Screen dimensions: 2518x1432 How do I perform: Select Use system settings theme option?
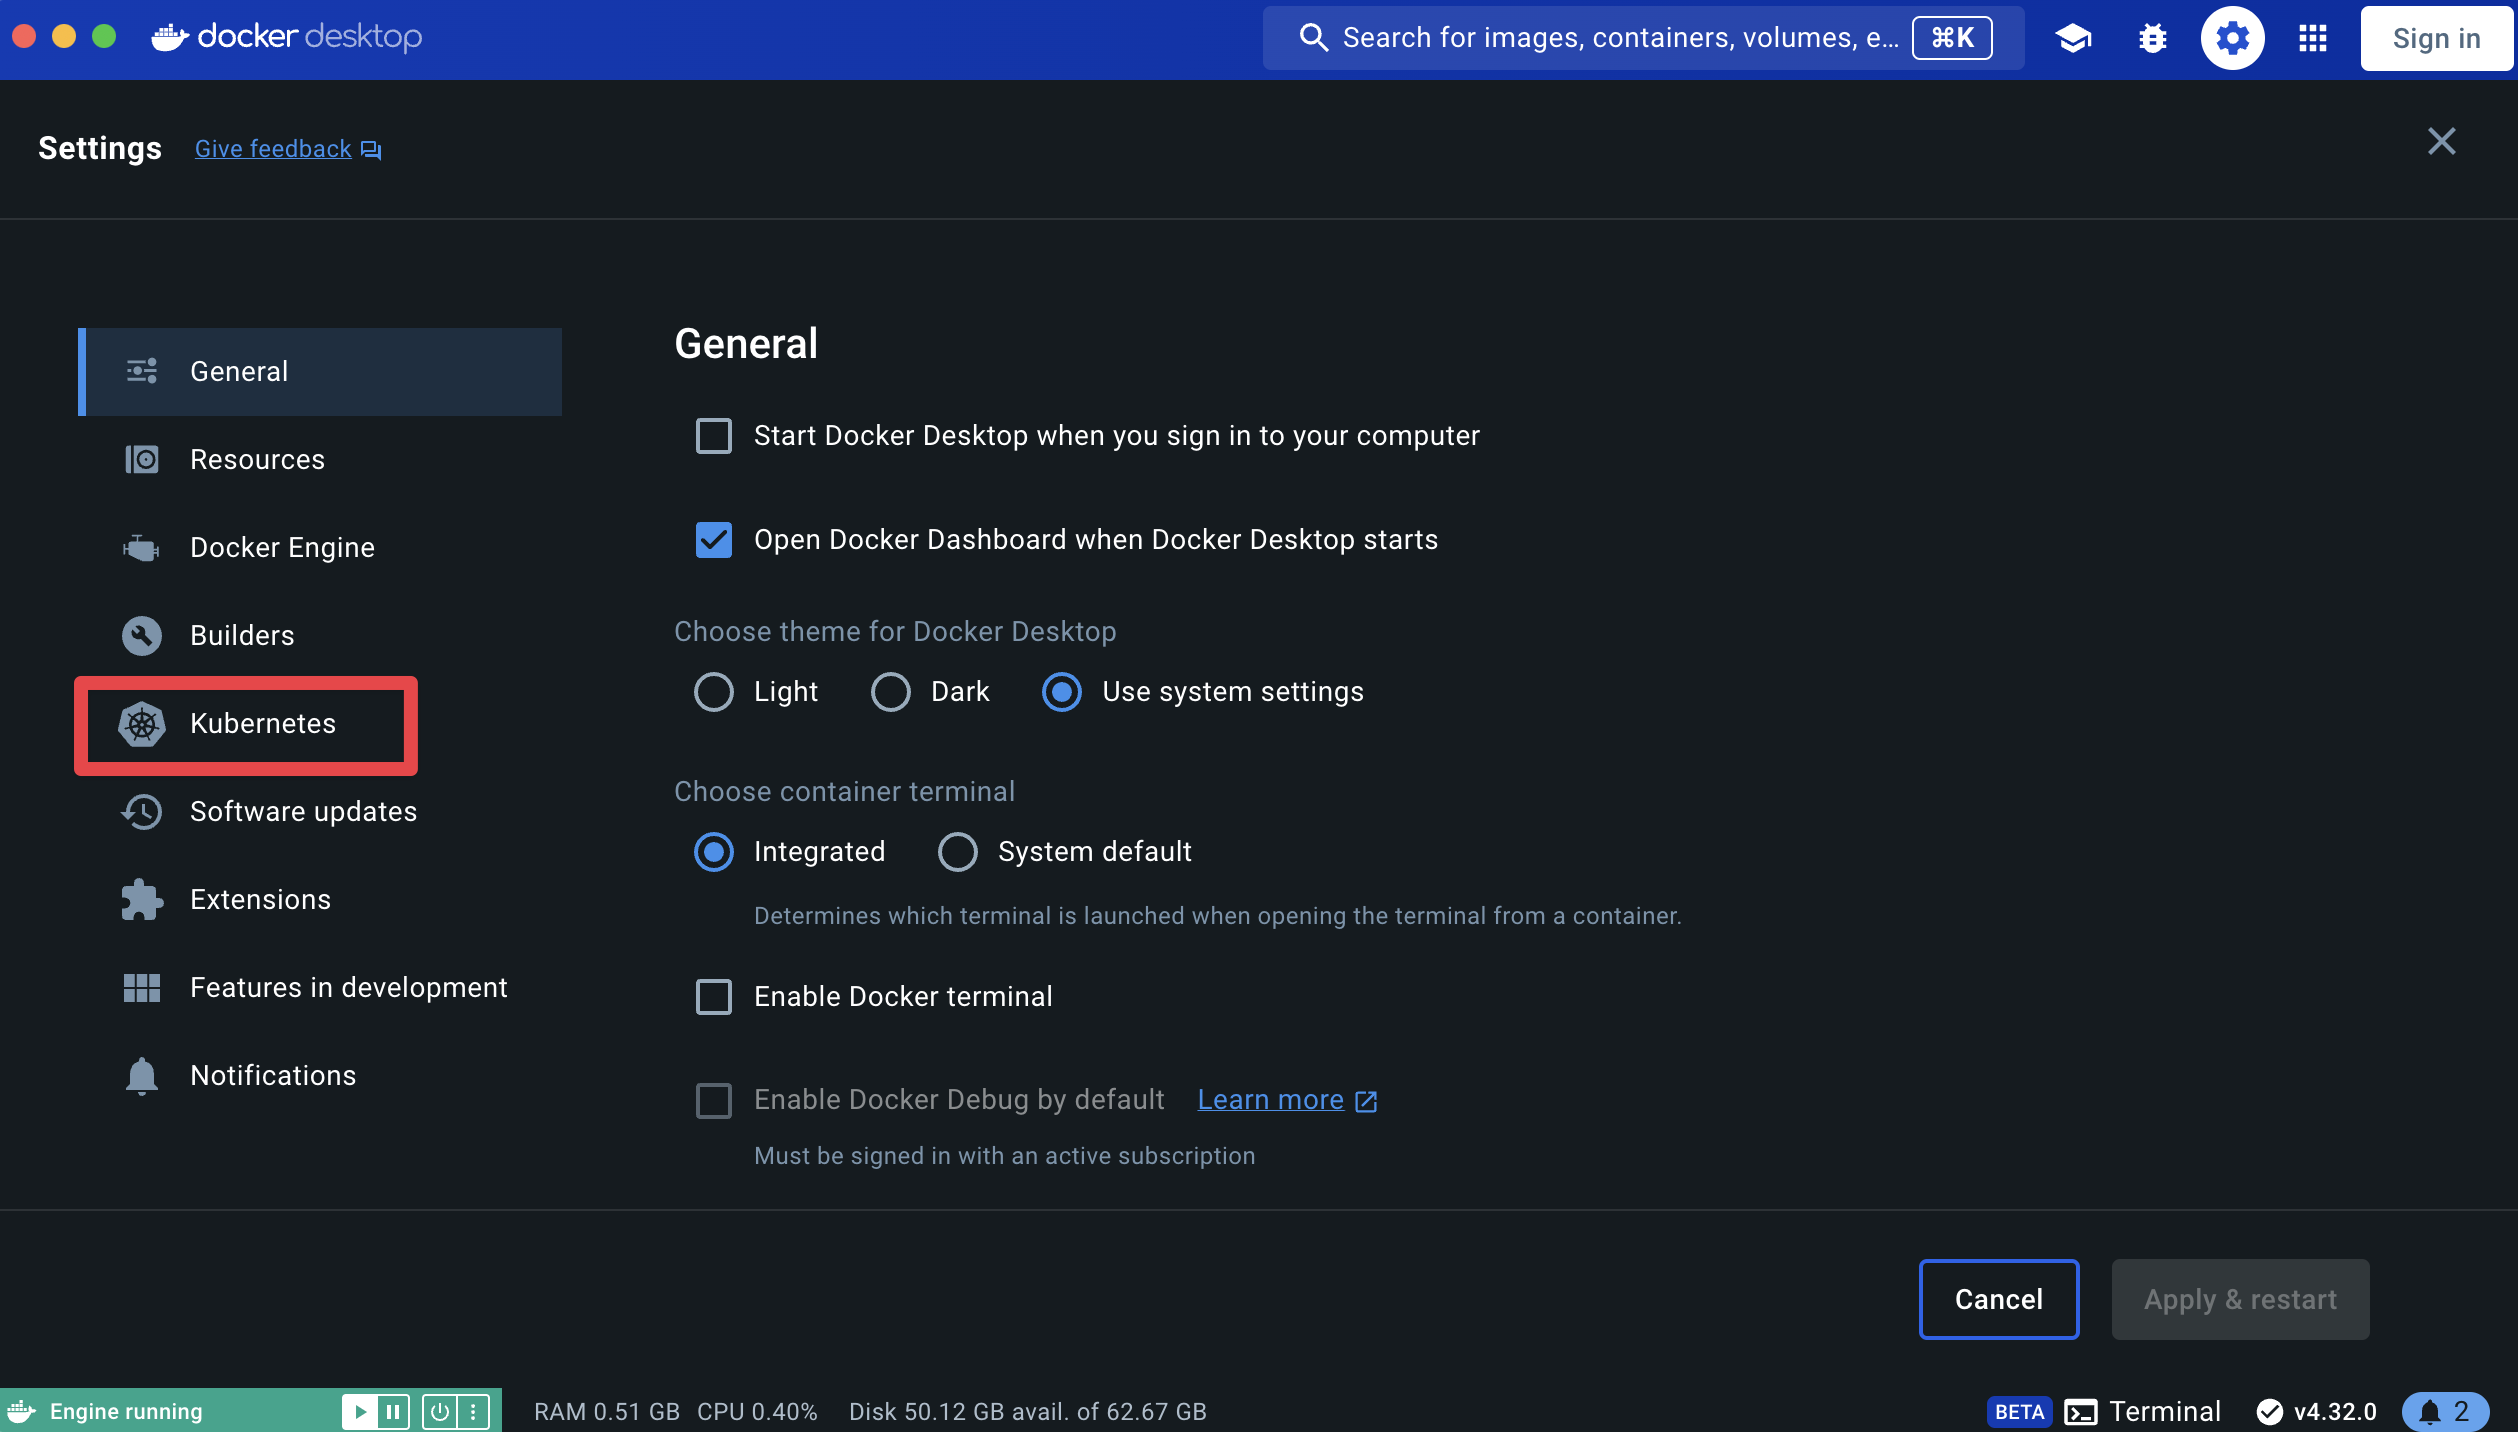(1061, 692)
